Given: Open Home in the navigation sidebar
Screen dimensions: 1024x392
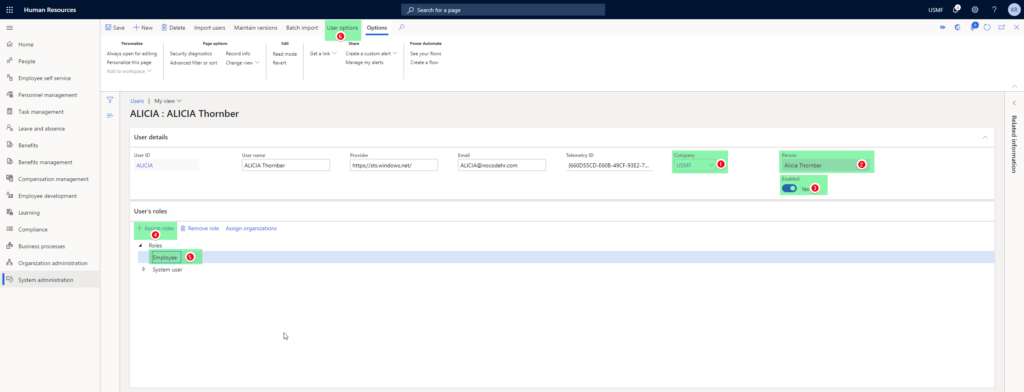Looking at the screenshot, I should pos(25,44).
